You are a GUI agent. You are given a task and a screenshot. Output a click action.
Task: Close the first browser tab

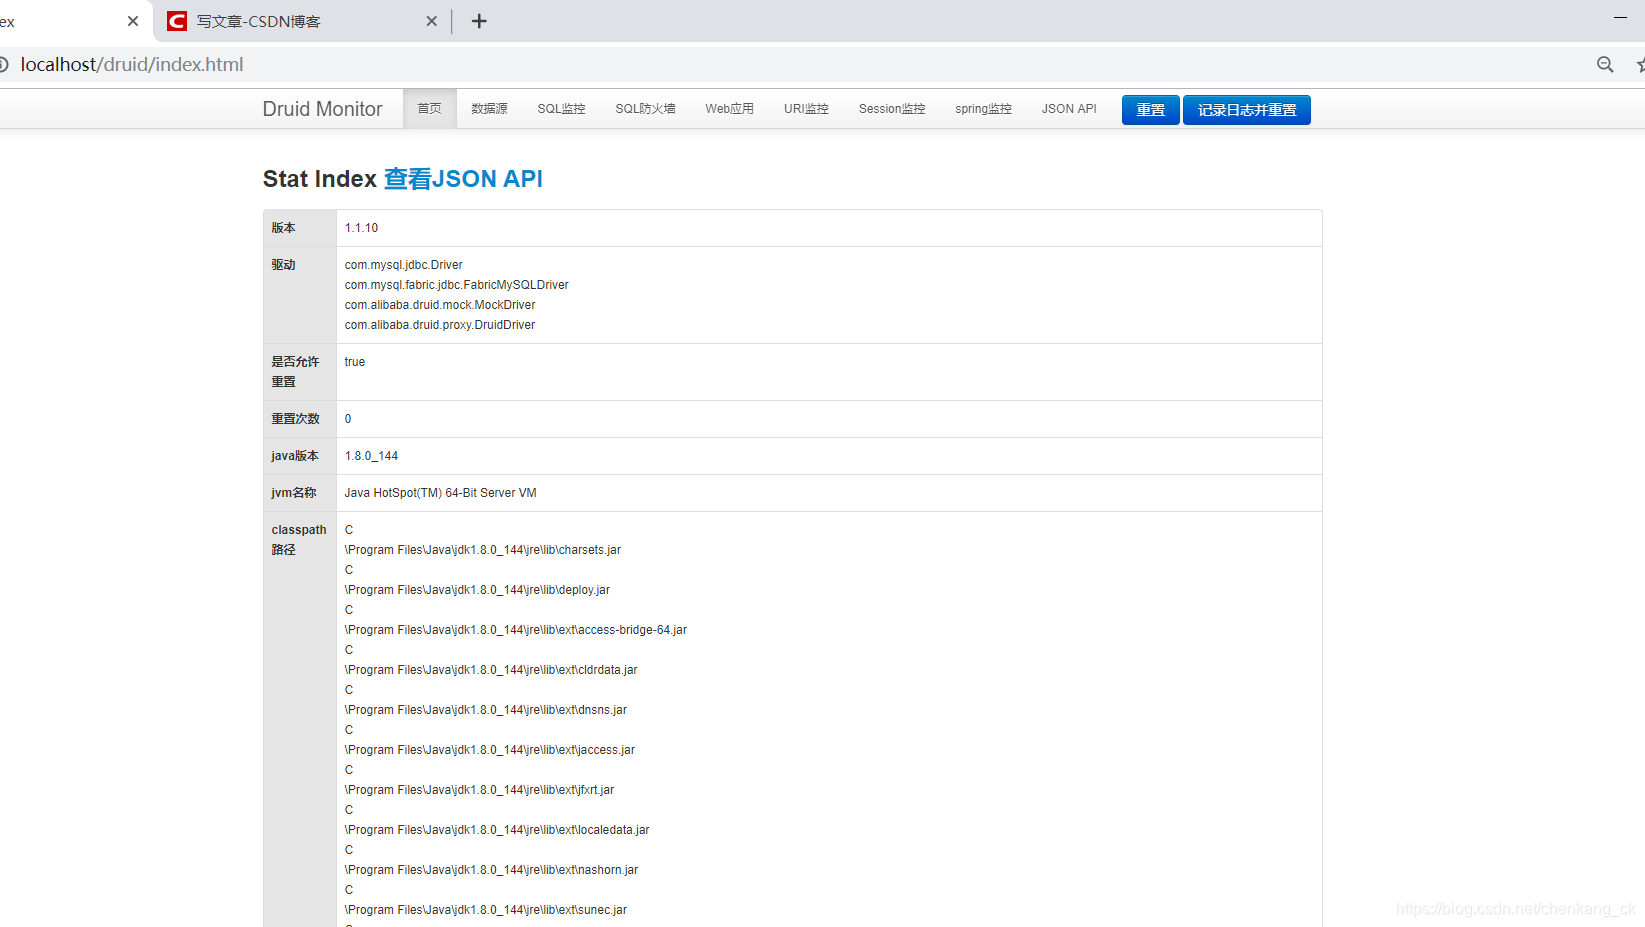[x=133, y=21]
